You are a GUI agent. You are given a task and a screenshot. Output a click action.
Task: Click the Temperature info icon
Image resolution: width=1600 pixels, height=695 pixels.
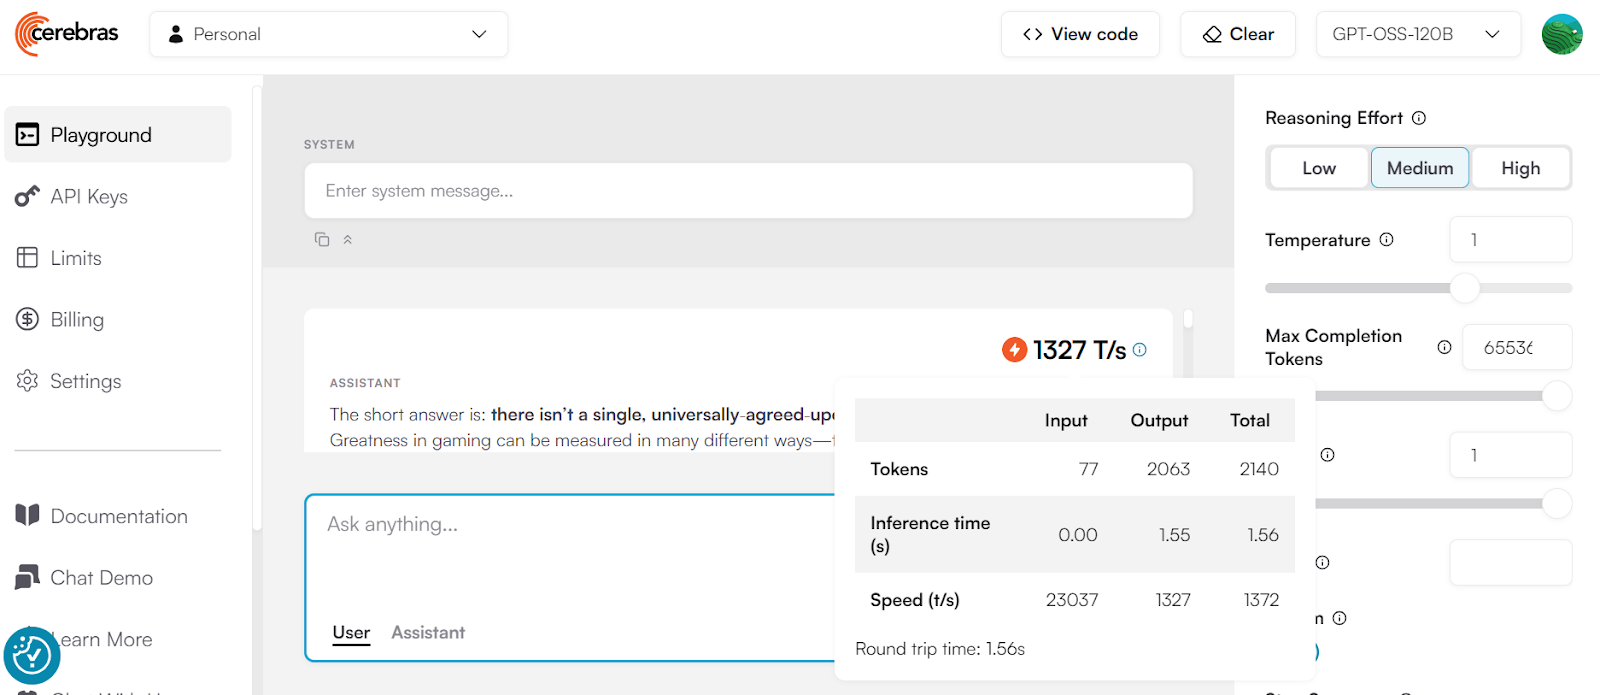(1387, 240)
